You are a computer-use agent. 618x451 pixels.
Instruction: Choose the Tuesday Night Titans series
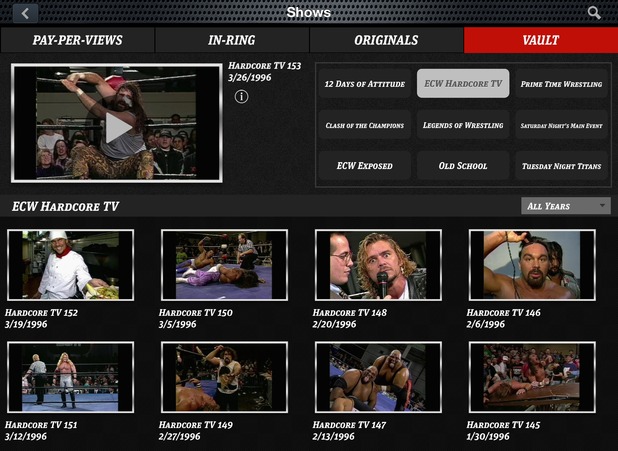coord(561,166)
